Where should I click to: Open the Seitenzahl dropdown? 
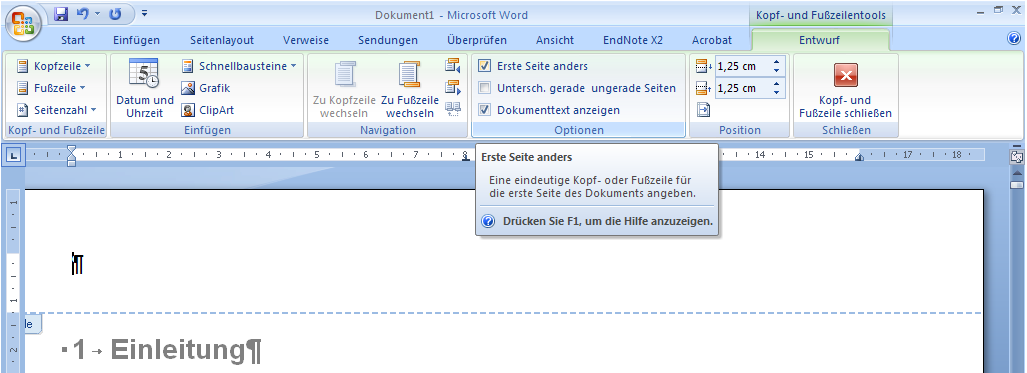tap(56, 110)
